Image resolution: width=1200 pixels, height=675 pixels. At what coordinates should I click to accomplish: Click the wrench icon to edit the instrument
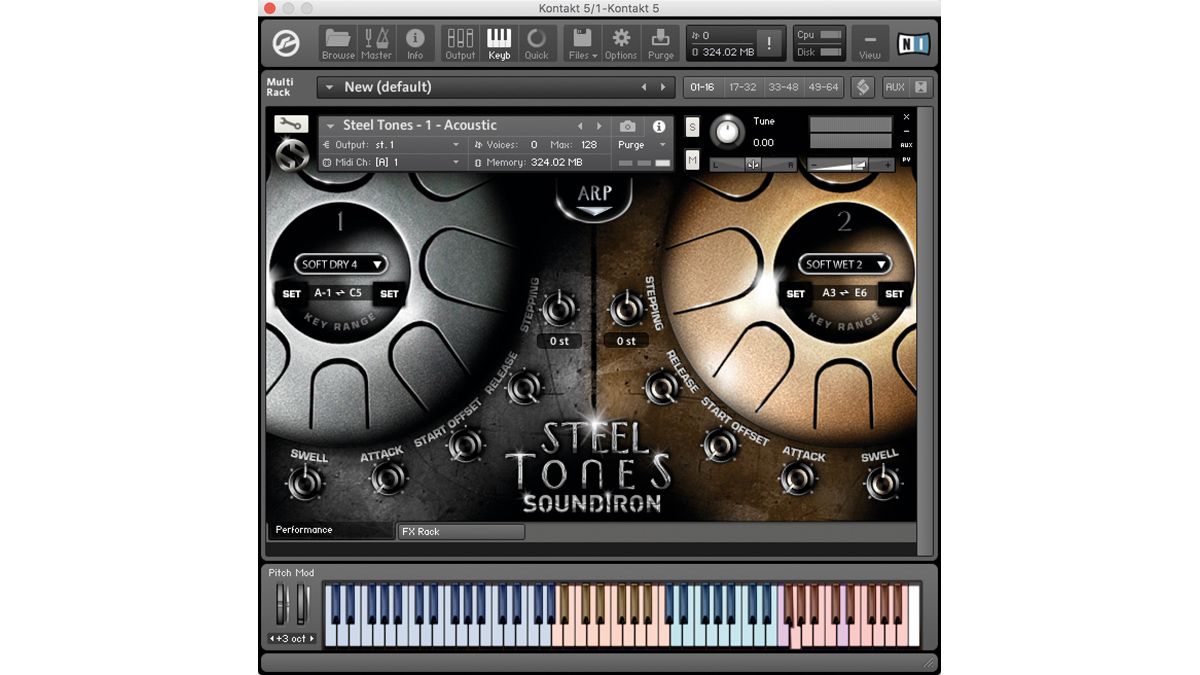pos(293,125)
